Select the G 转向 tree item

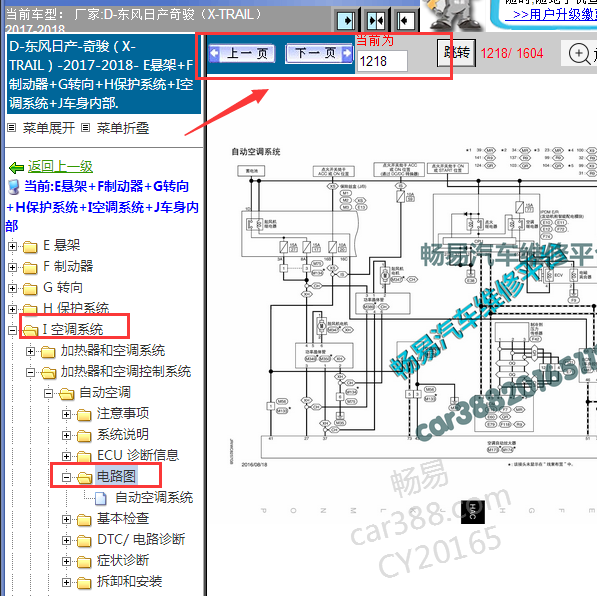[x=63, y=287]
